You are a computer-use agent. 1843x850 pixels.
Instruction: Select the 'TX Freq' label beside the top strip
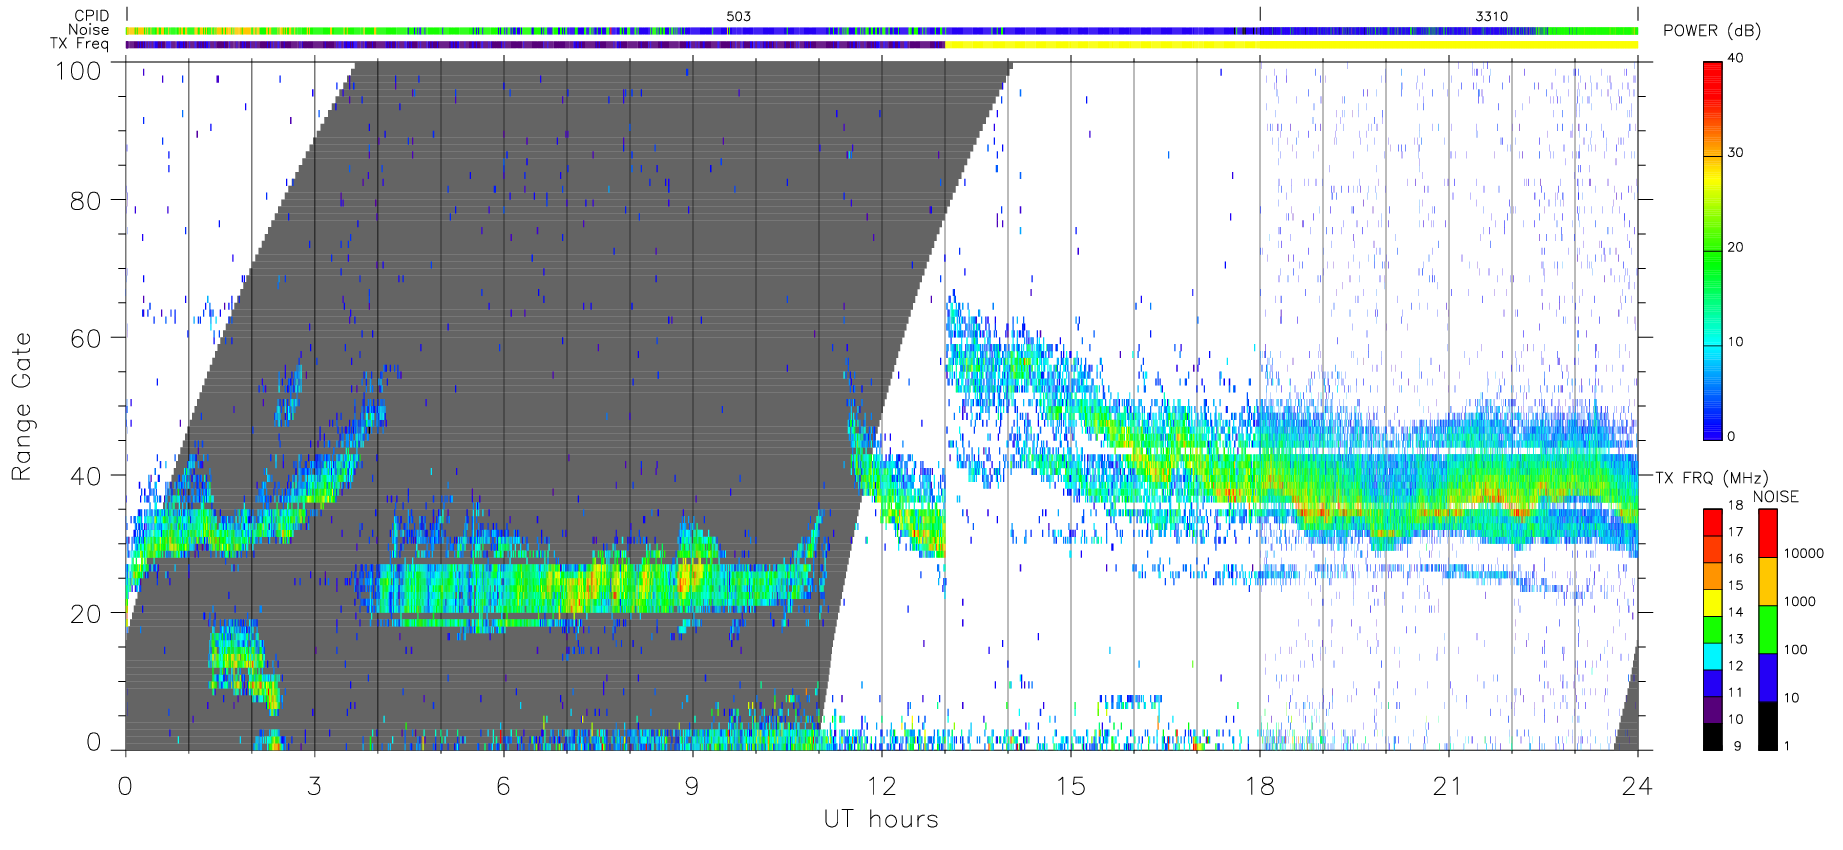pyautogui.click(x=80, y=44)
